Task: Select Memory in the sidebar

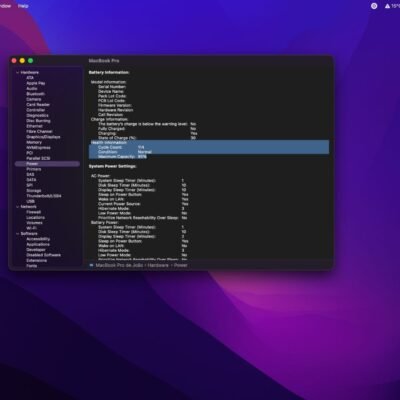Action: click(34, 142)
